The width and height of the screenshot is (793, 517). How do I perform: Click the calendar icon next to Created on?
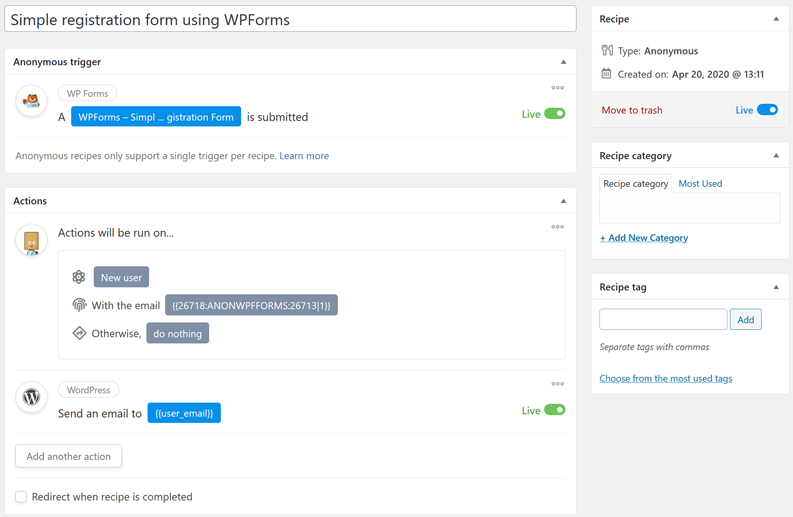(606, 74)
